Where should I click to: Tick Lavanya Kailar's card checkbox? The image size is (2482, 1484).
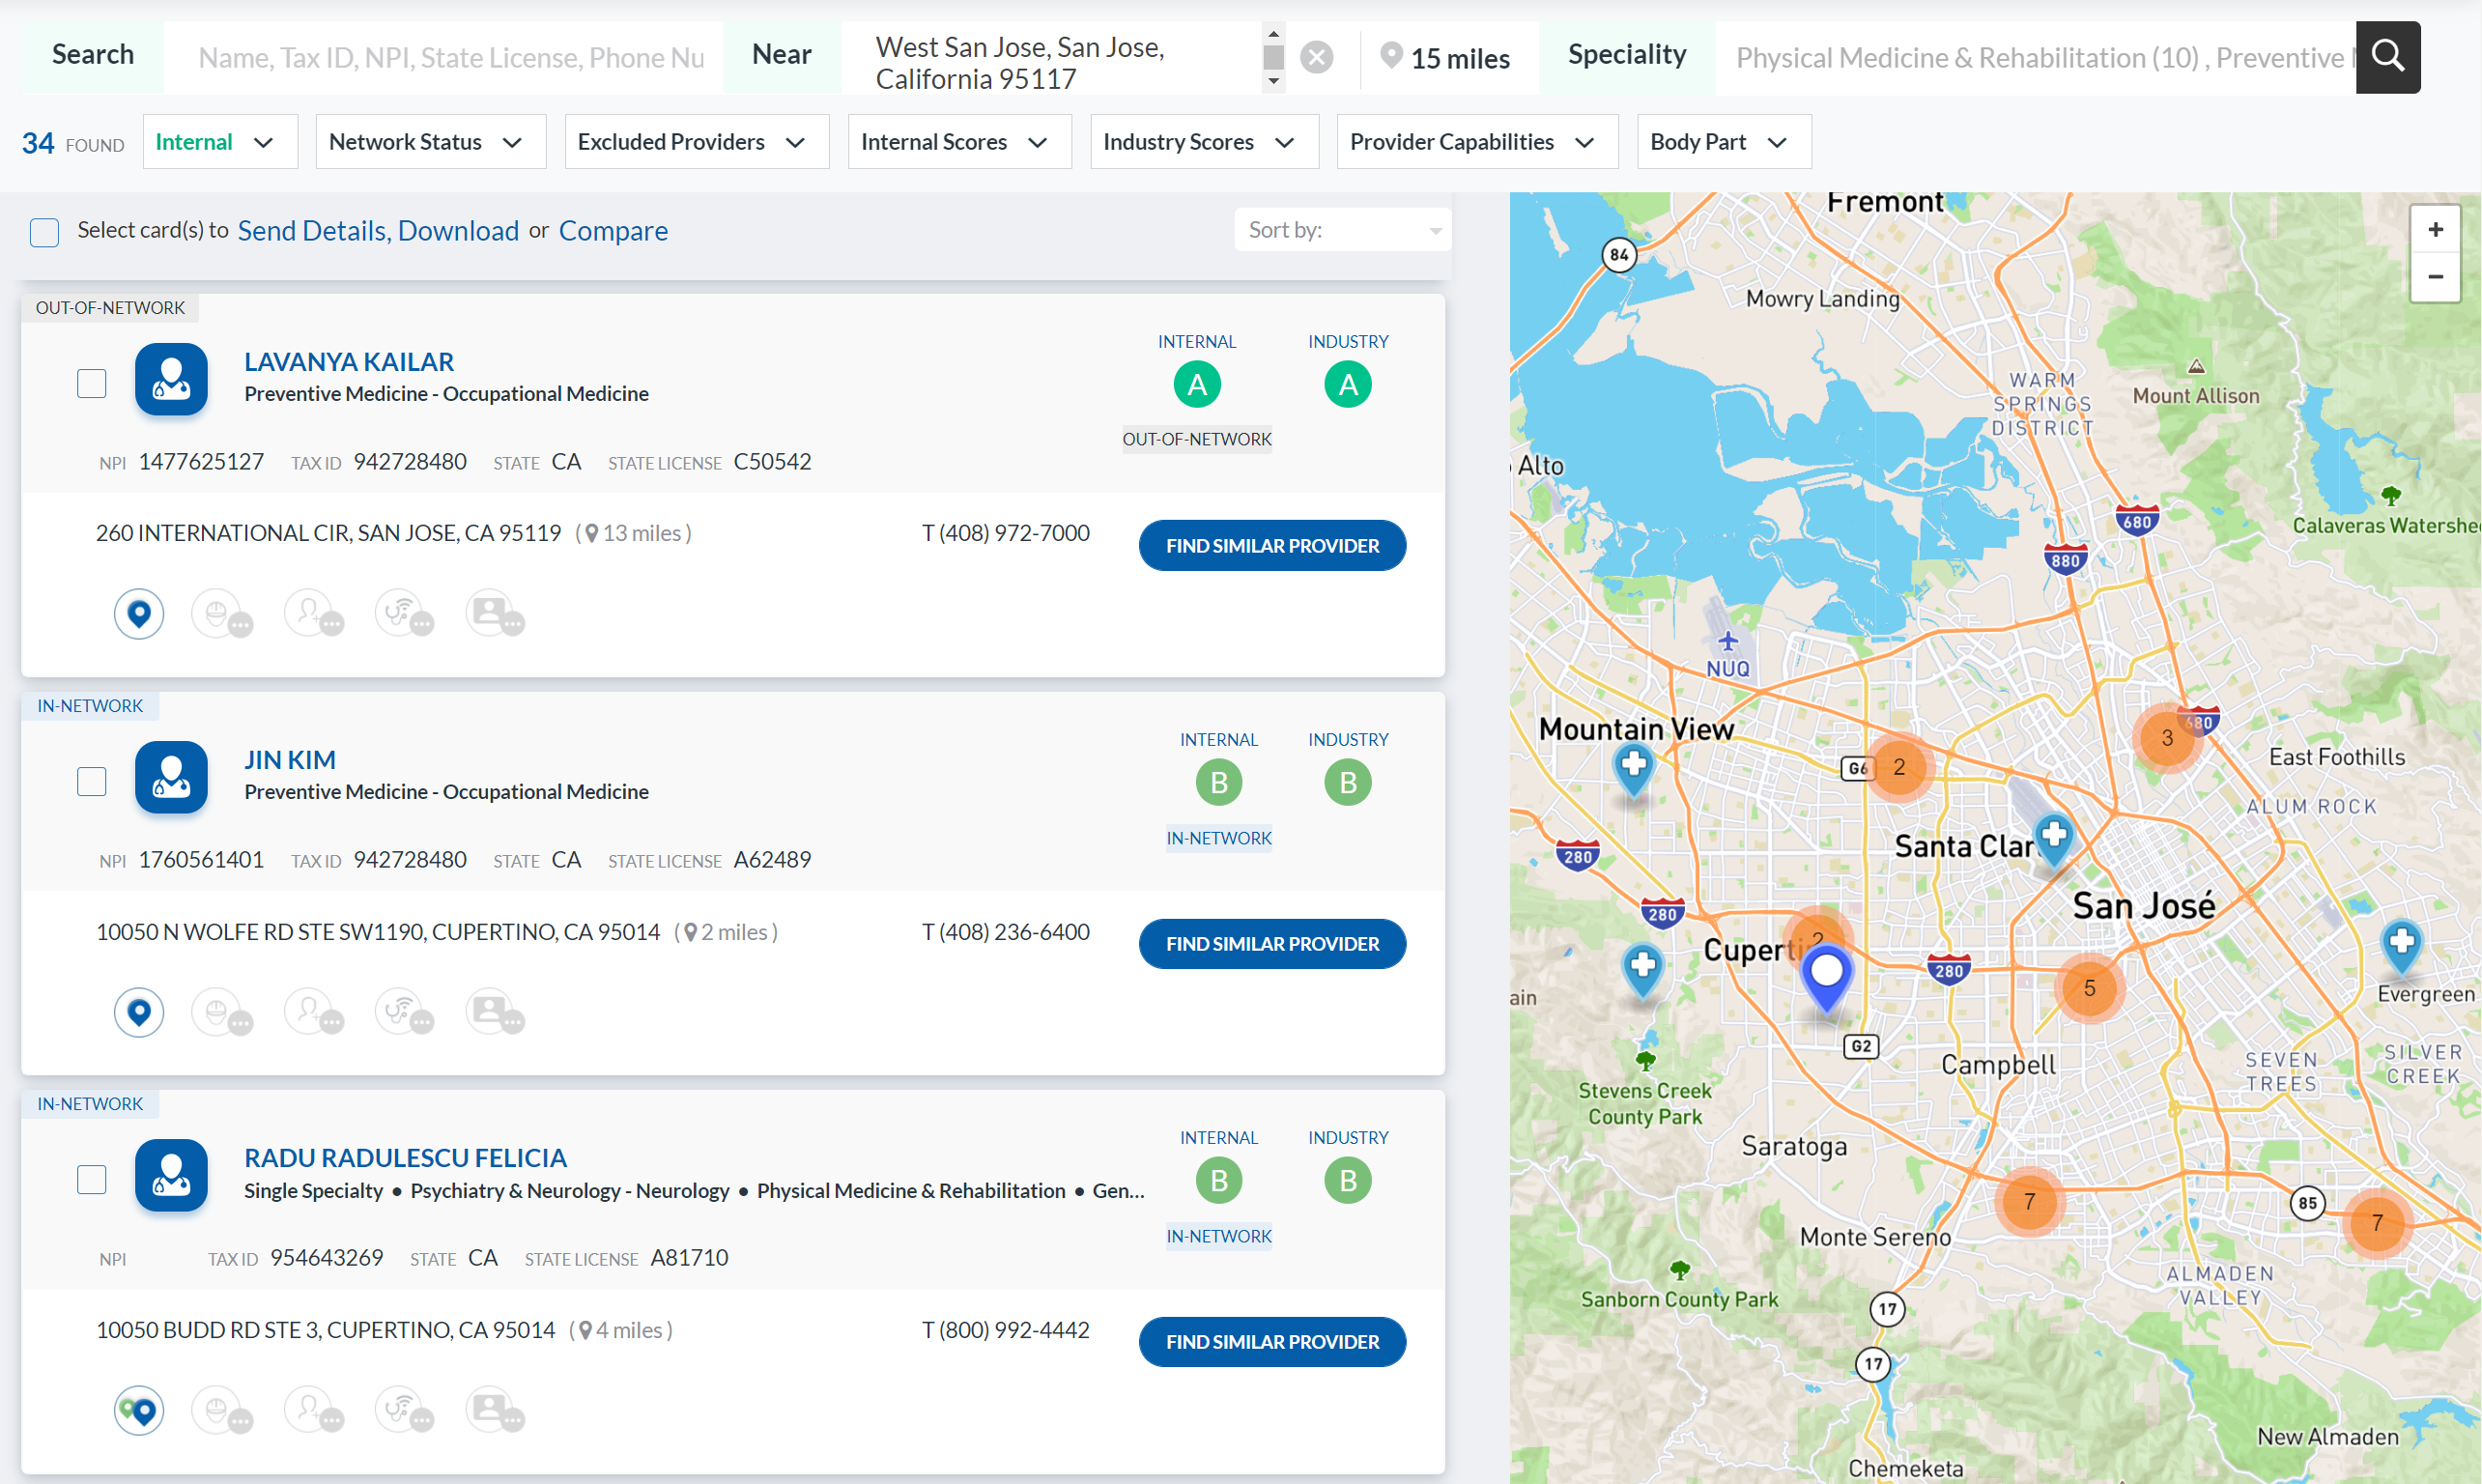(x=92, y=383)
